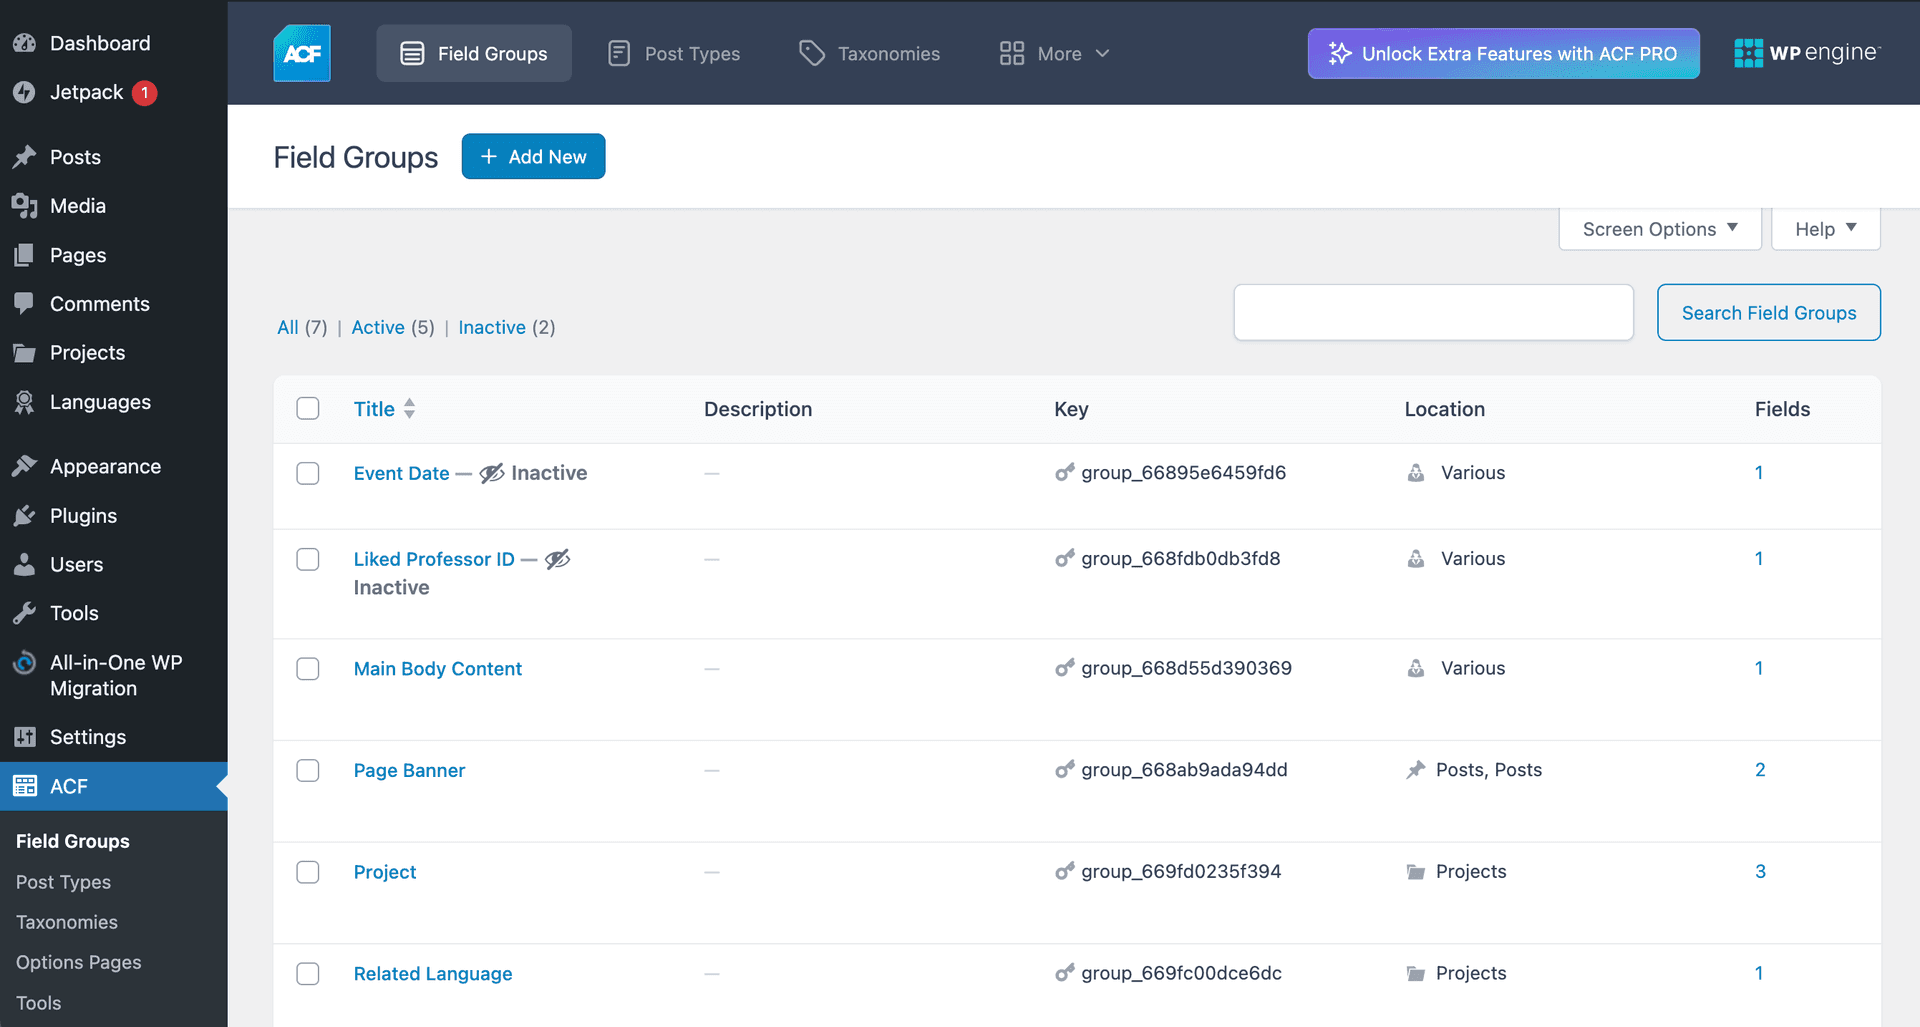Click the Appearance paintbrush icon
The width and height of the screenshot is (1920, 1027).
pyautogui.click(x=24, y=466)
